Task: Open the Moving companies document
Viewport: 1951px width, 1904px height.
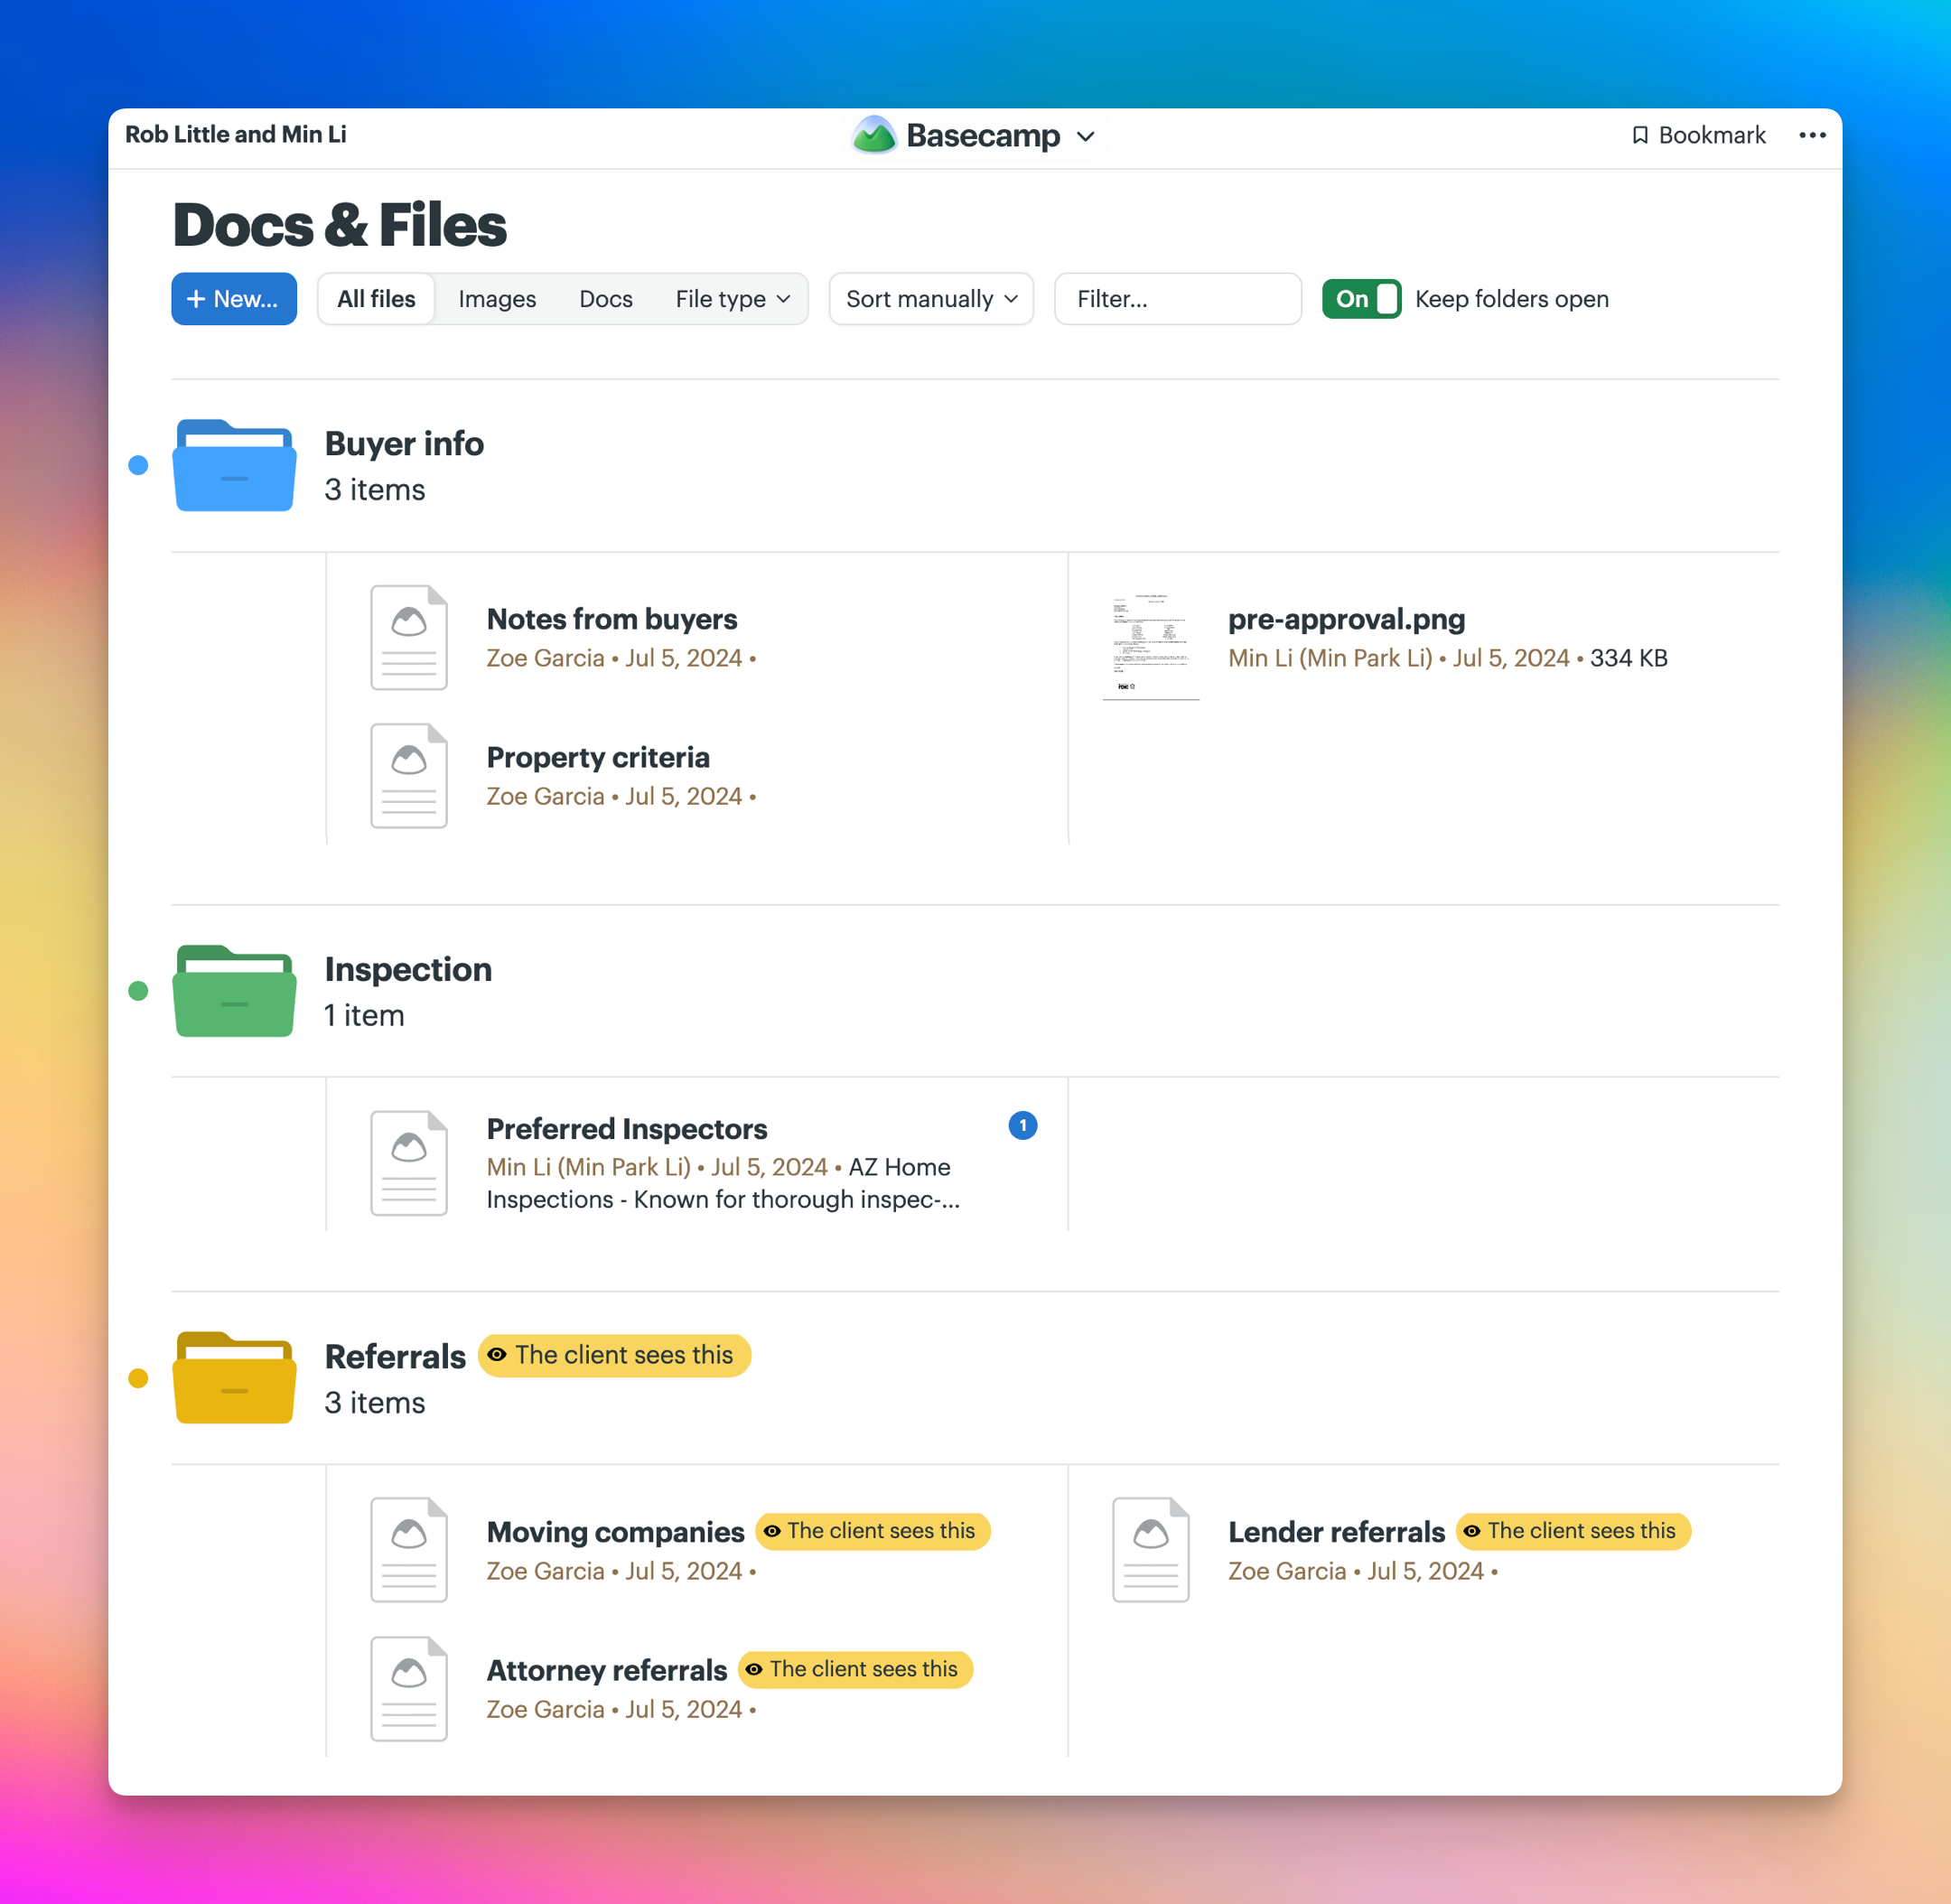Action: 615,1532
